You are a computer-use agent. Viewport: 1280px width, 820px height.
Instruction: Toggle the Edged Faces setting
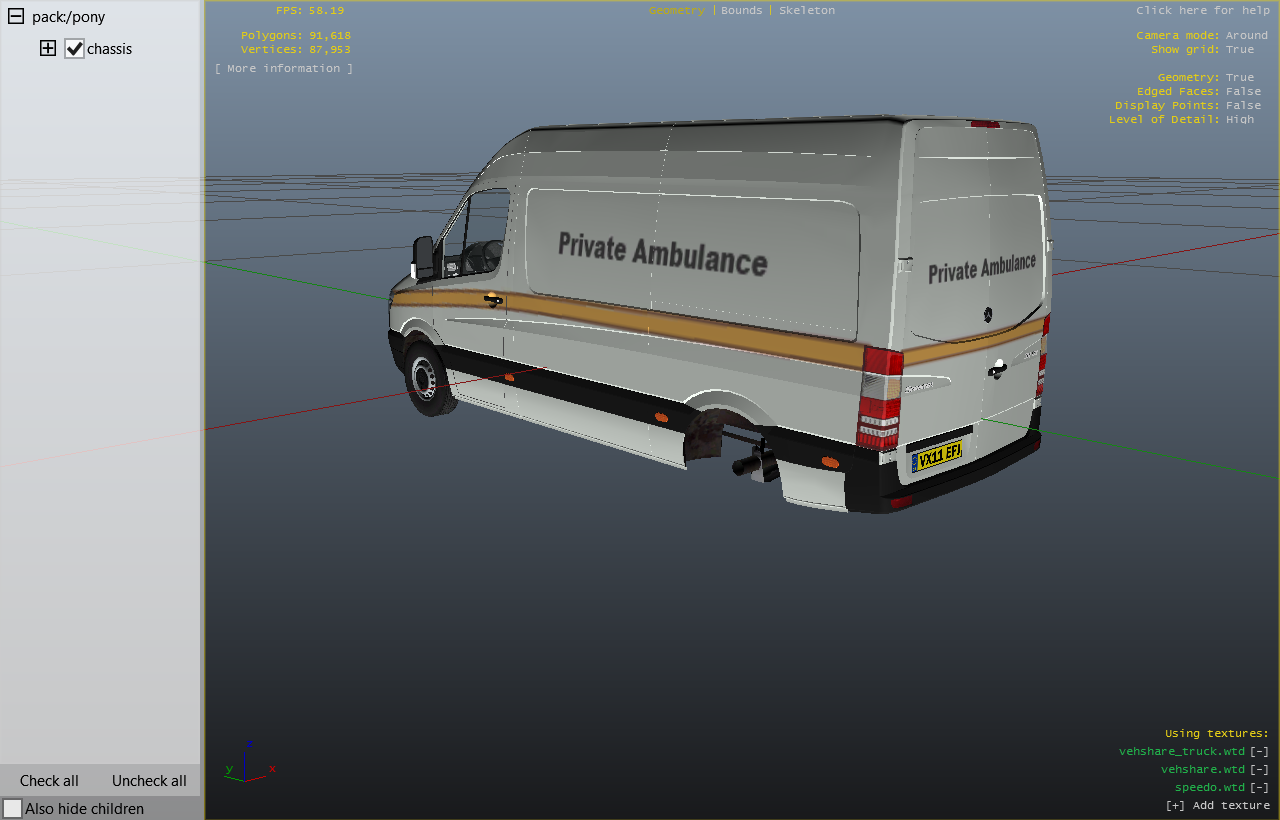[1243, 91]
